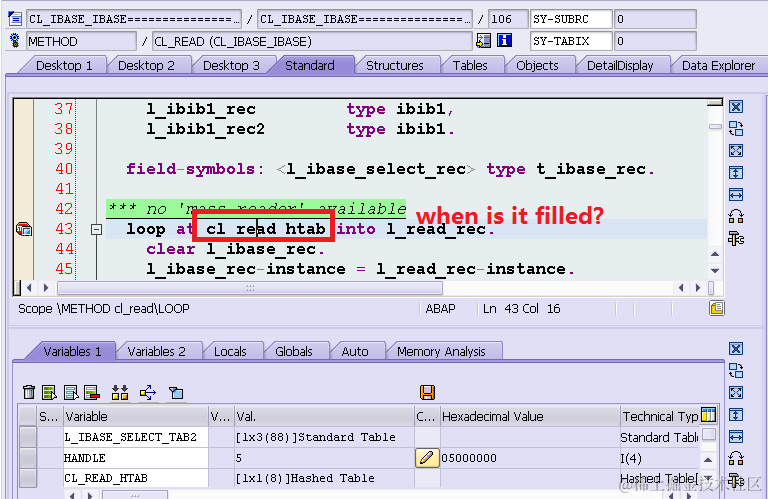
Task: Click the grey list-with-arrow toolbar icon
Action: 71,392
